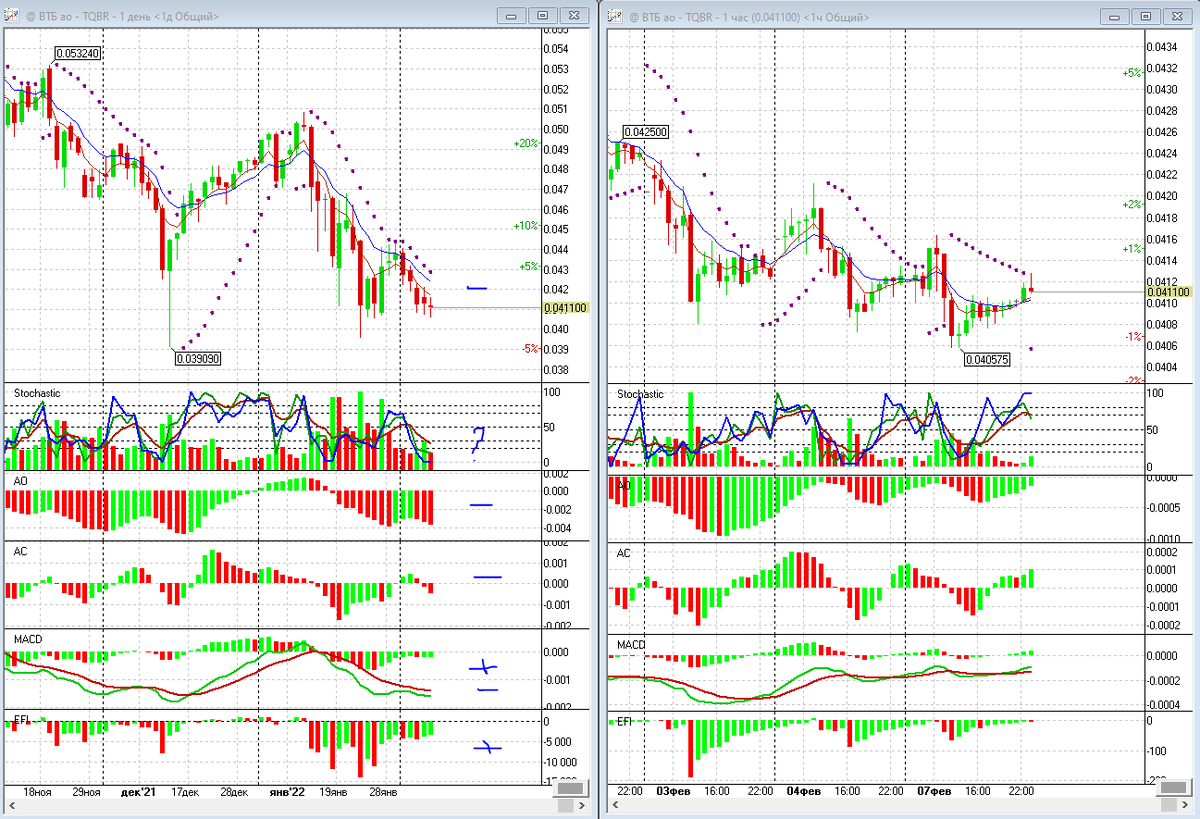The height and width of the screenshot is (819, 1200).
Task: Click the -1% level marker on hourly chart
Action: point(1133,337)
